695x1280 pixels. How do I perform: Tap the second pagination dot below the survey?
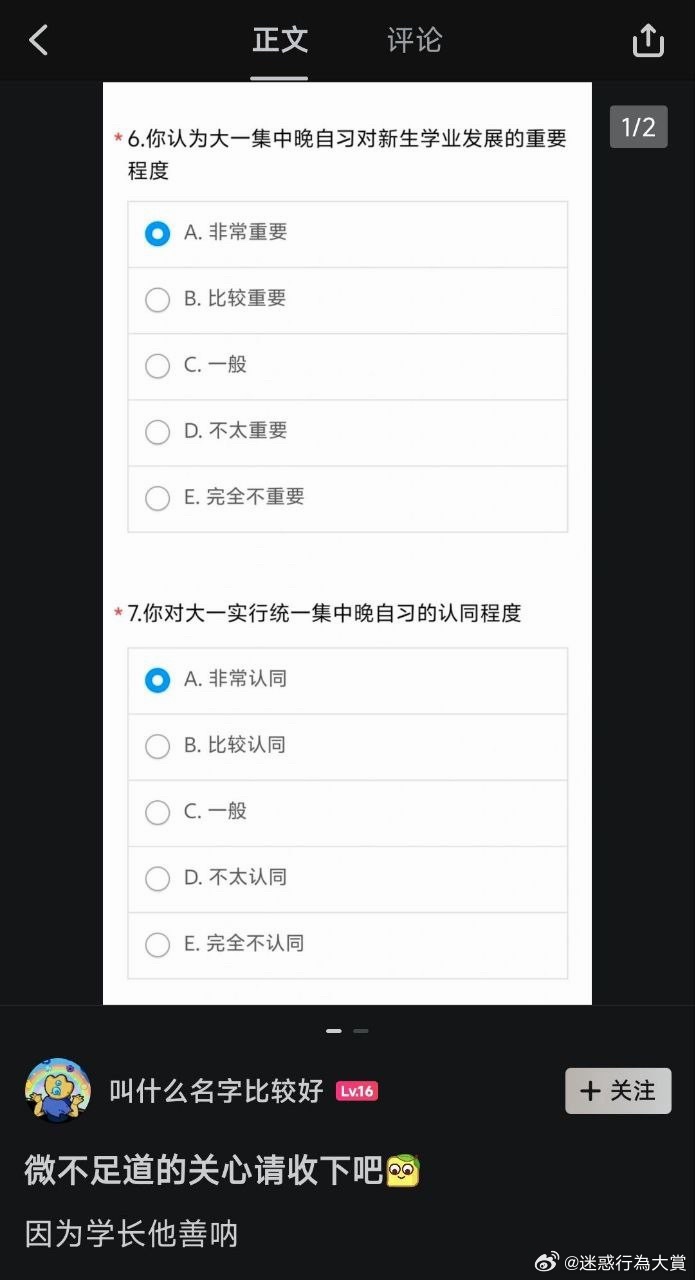pyautogui.click(x=360, y=1030)
